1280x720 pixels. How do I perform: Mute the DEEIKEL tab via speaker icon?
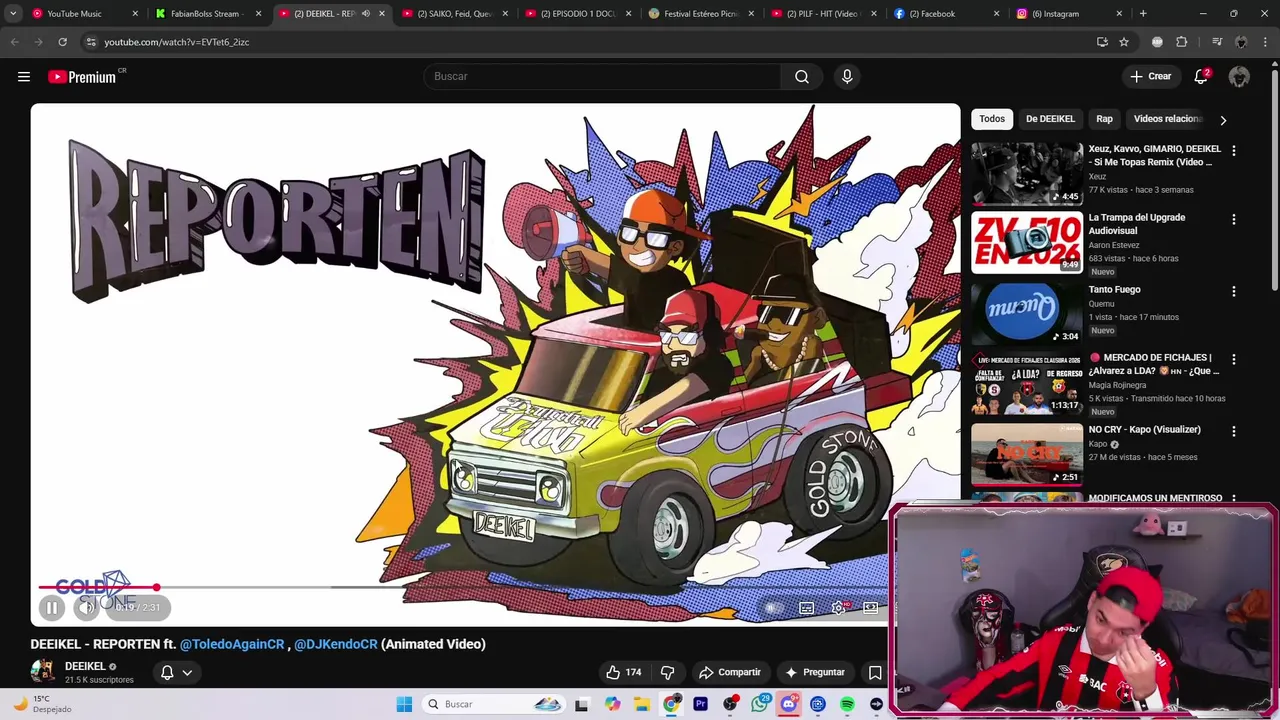coord(365,14)
